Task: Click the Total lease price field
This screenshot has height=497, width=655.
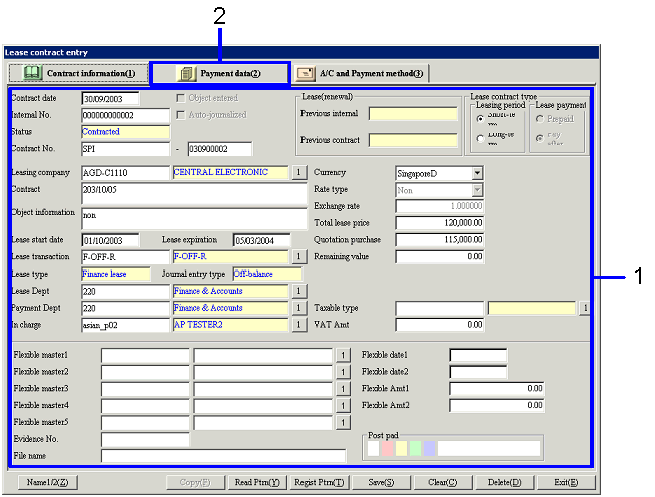Action: pyautogui.click(x=440, y=223)
